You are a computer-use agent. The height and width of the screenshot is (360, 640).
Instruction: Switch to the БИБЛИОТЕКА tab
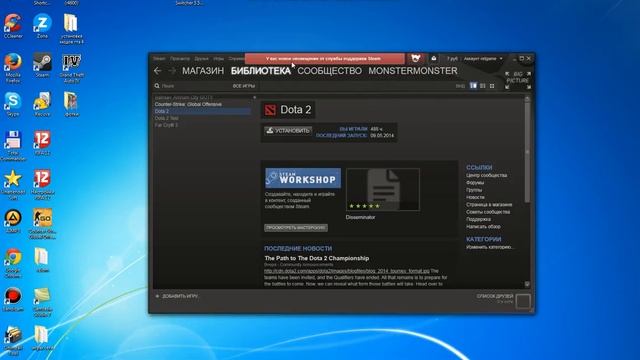[x=261, y=71]
